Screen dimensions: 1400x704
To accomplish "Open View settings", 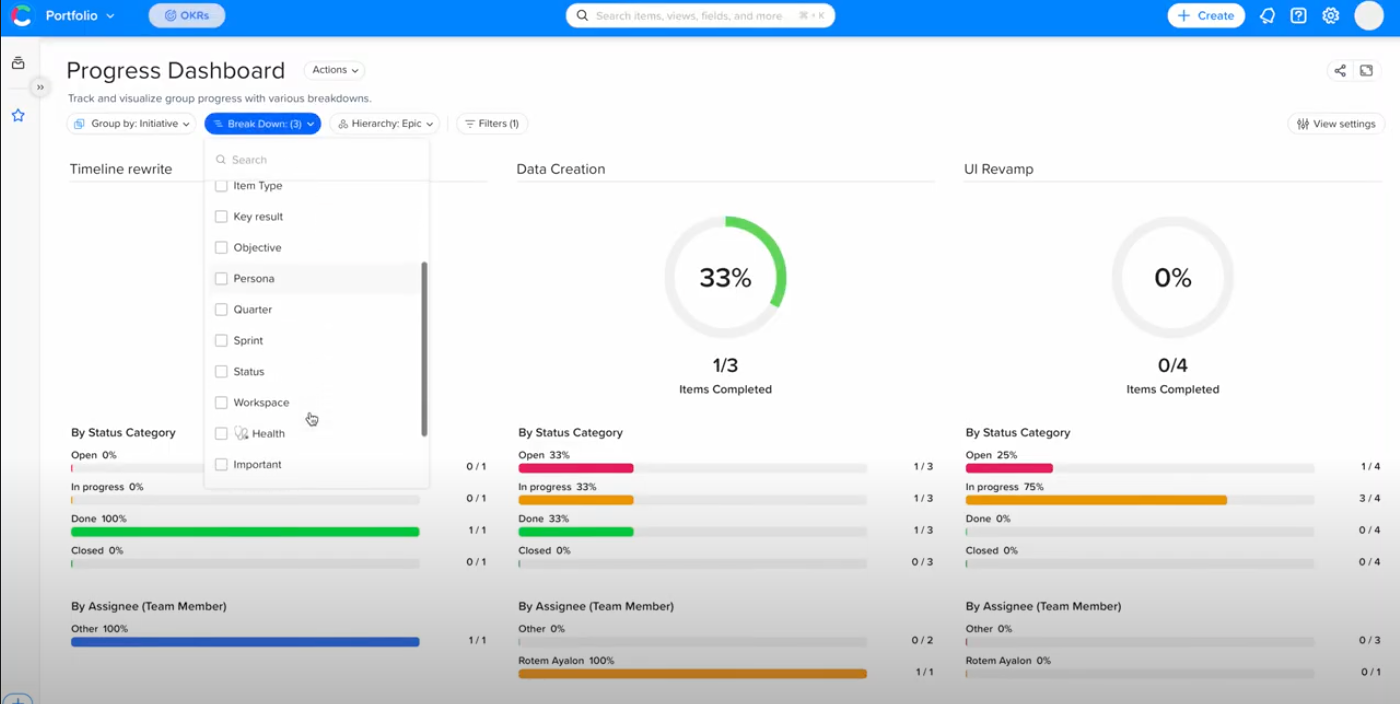I will click(x=1336, y=124).
